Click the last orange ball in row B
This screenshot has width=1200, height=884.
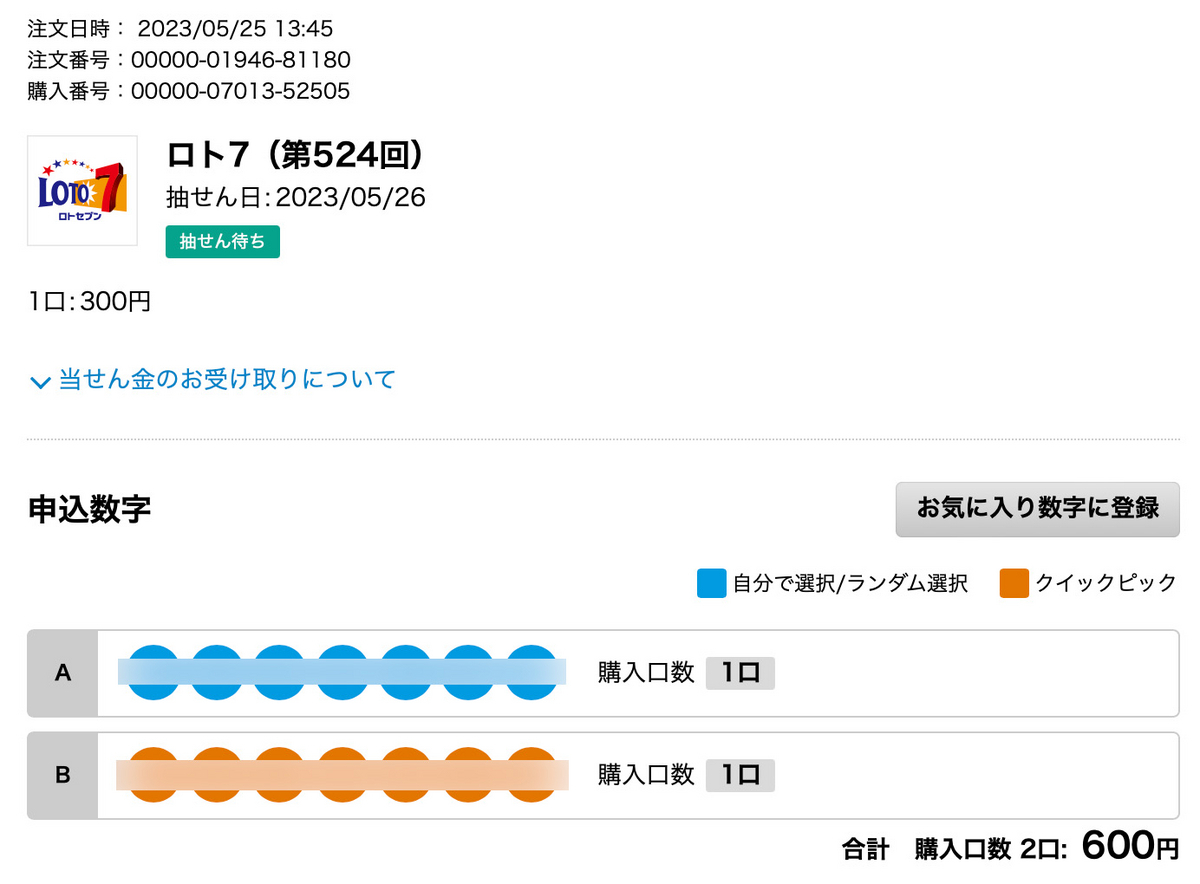(x=532, y=775)
